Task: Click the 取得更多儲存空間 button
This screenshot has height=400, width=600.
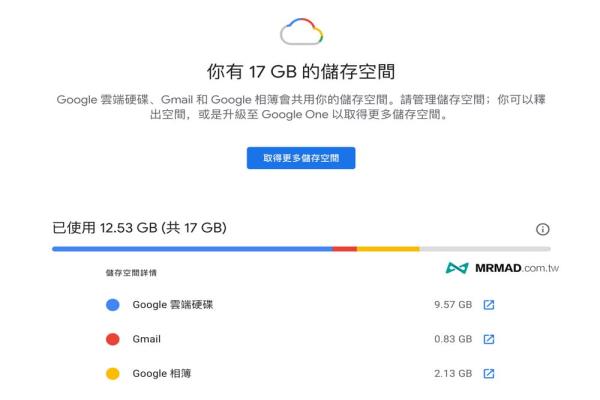Action: pos(301,158)
